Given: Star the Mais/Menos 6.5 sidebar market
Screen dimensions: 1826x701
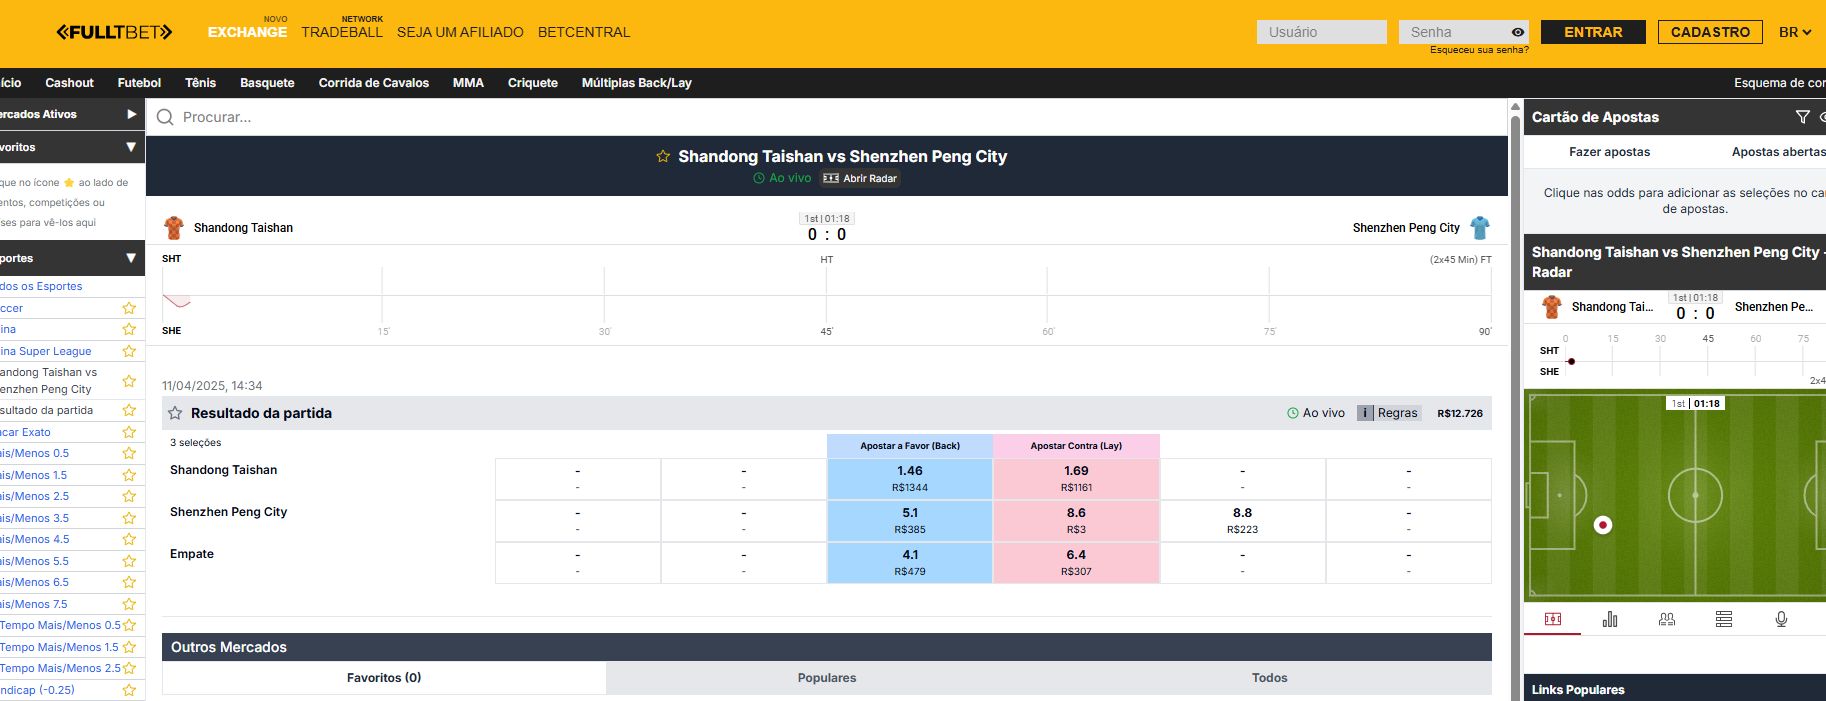Looking at the screenshot, I should (129, 582).
